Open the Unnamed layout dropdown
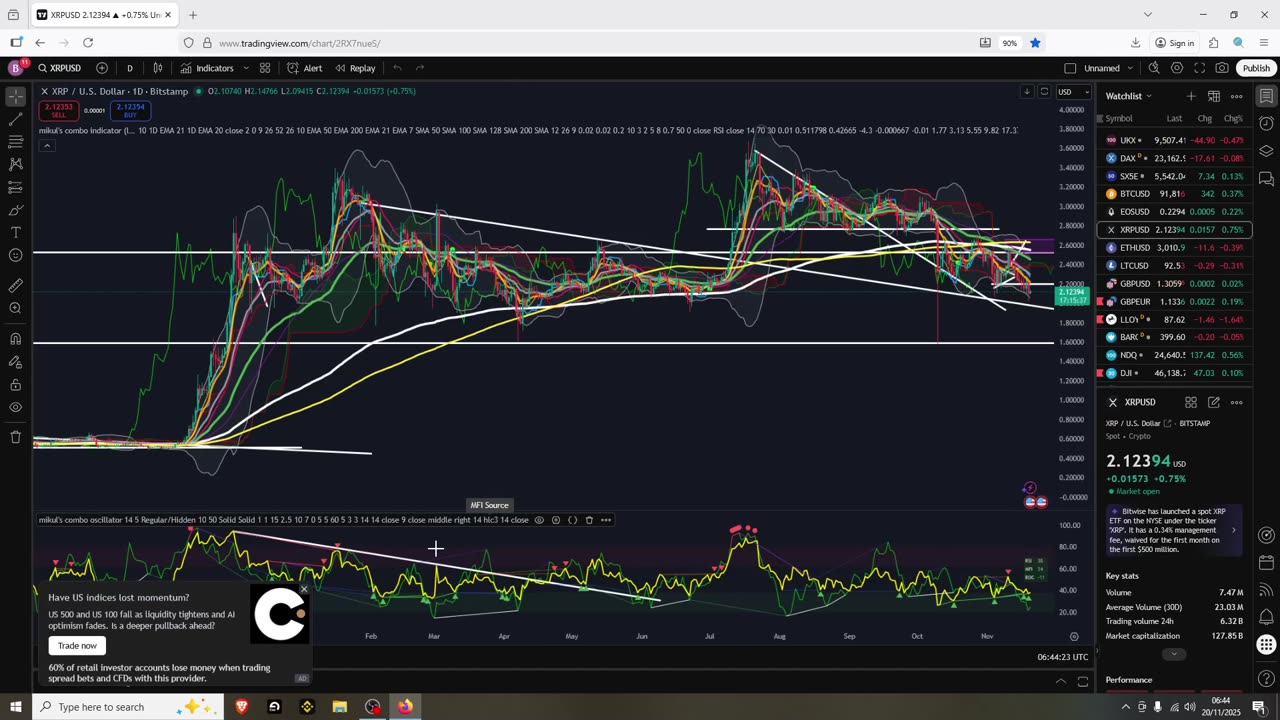 [x=1109, y=68]
